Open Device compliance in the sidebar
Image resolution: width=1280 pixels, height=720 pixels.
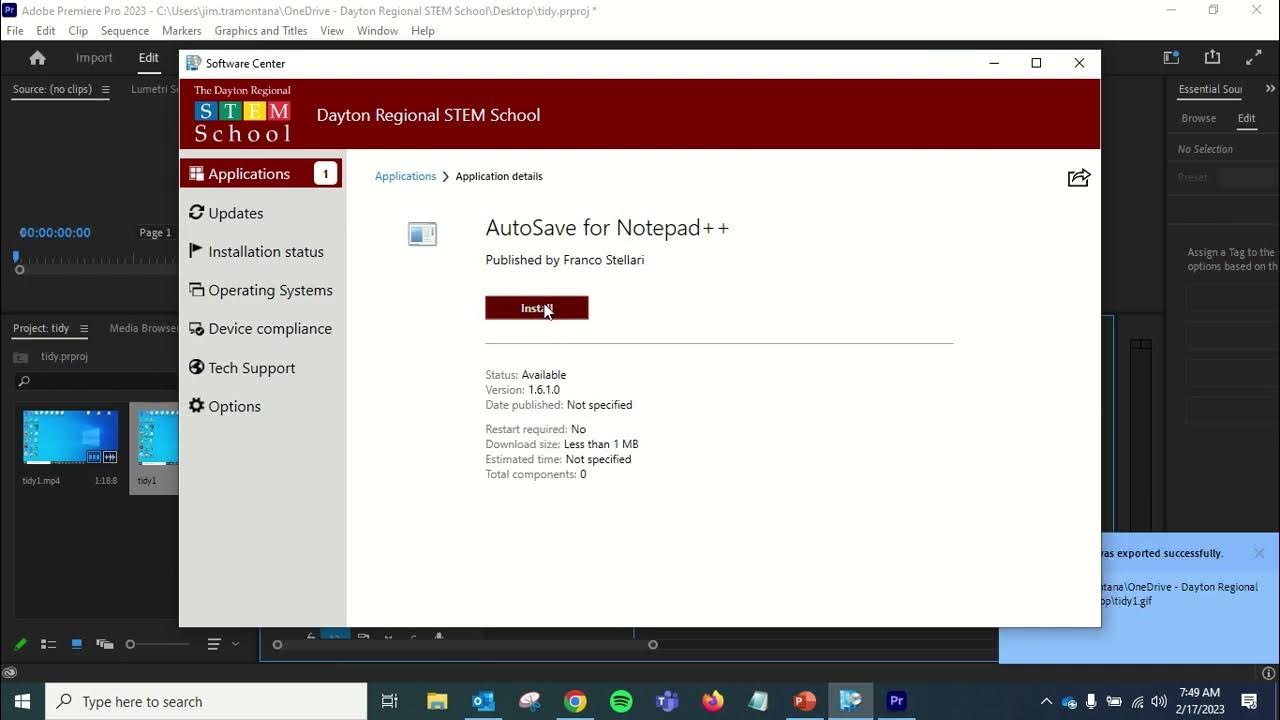(261, 329)
